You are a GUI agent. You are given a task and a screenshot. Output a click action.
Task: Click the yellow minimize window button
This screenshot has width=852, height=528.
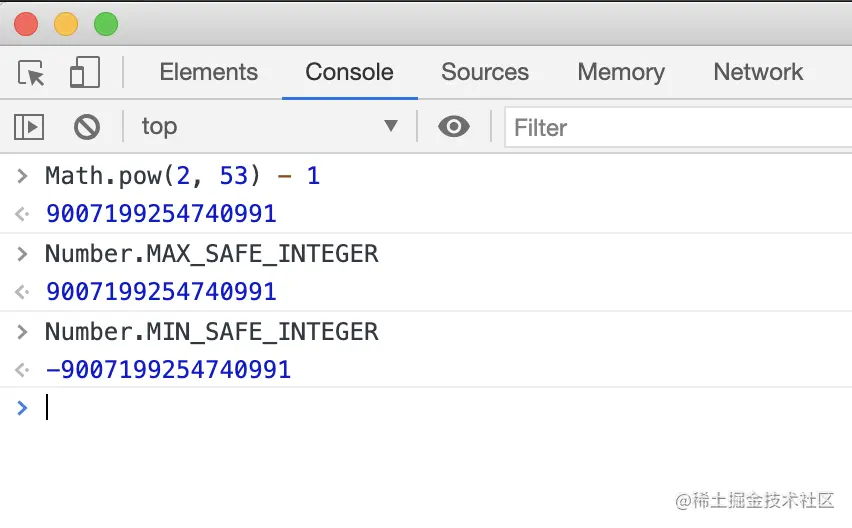click(66, 24)
